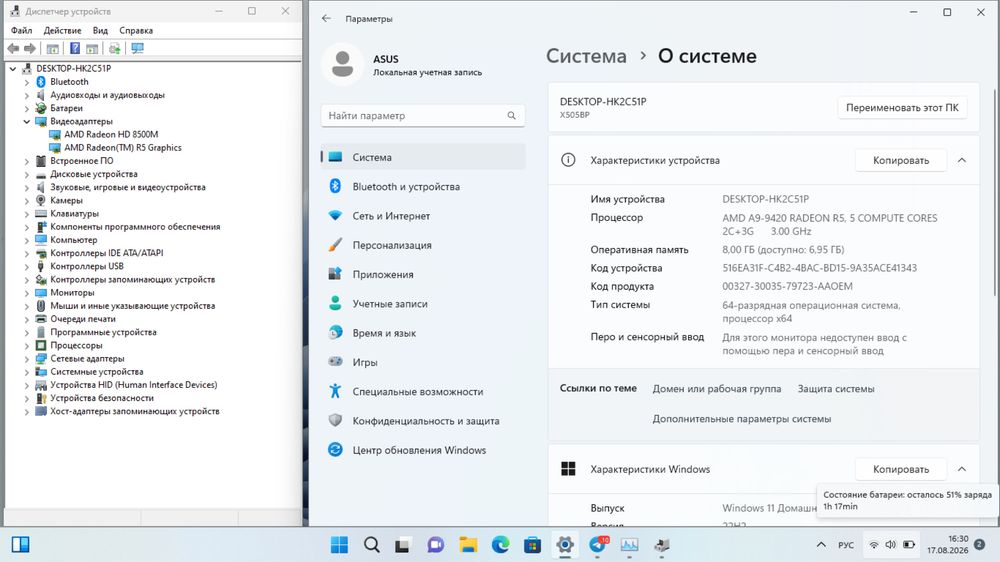Toggle the console tree pane icon in Device Manager

pyautogui.click(x=53, y=48)
